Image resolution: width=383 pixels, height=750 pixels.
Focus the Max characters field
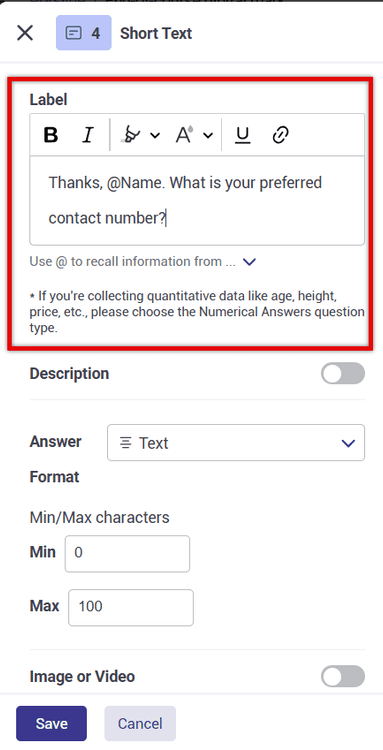[131, 607]
